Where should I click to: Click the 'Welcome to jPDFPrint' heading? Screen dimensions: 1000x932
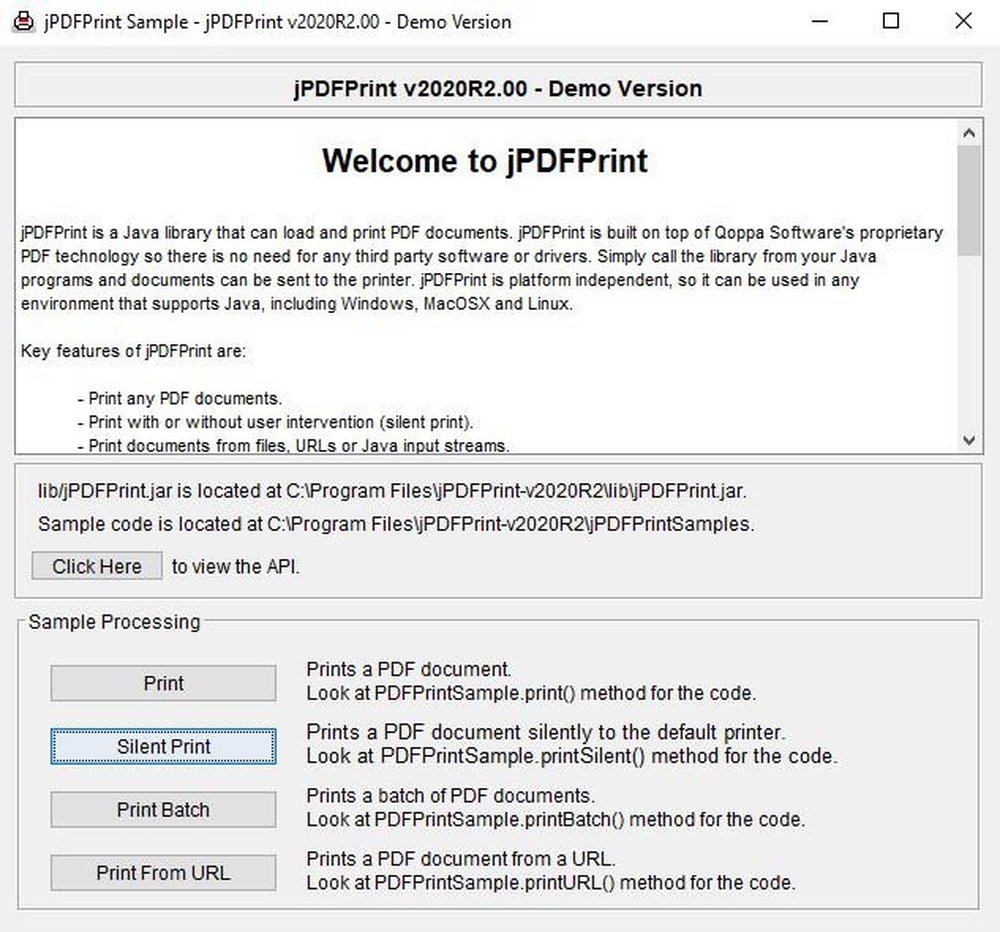pyautogui.click(x=485, y=161)
